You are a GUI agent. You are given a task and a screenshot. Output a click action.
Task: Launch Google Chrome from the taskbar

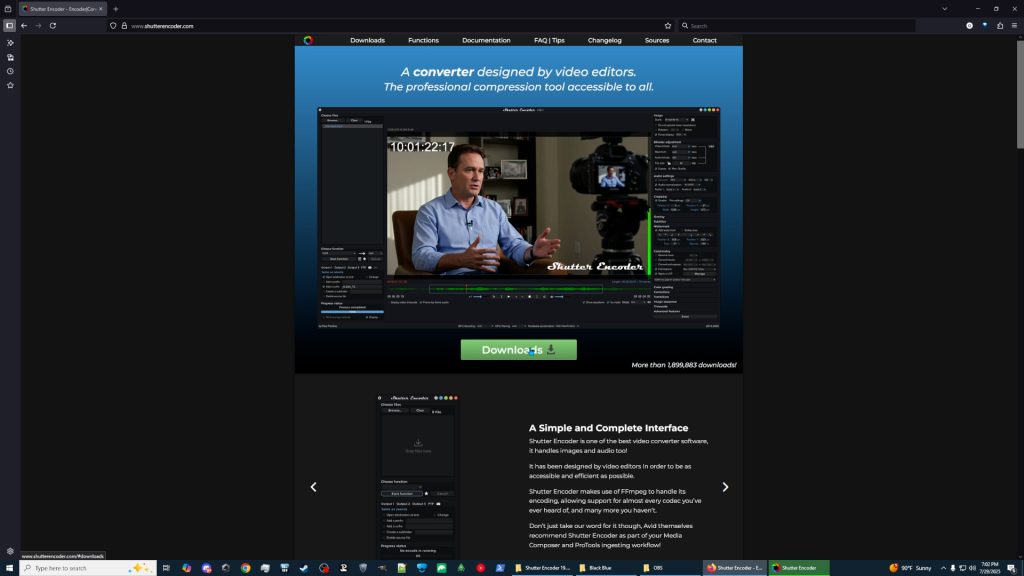click(246, 568)
